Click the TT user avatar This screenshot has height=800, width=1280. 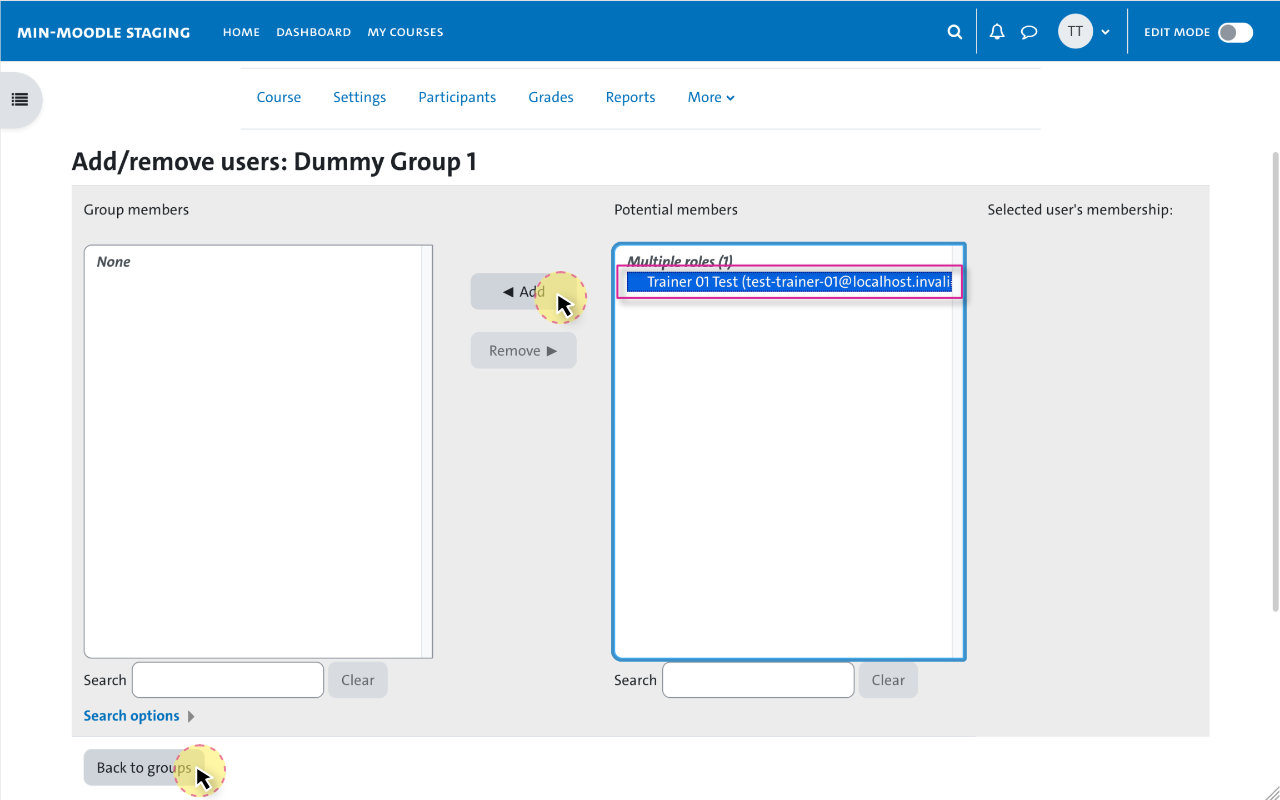coord(1075,32)
